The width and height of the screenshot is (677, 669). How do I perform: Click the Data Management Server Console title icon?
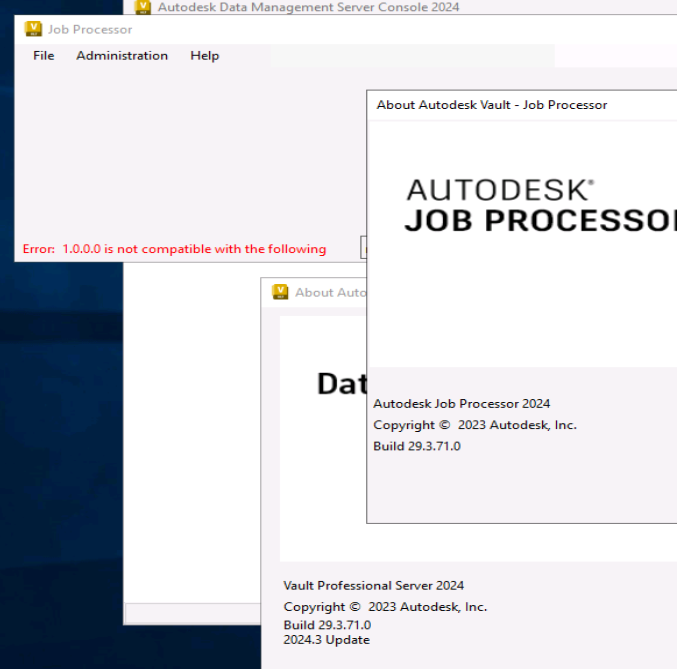click(143, 7)
